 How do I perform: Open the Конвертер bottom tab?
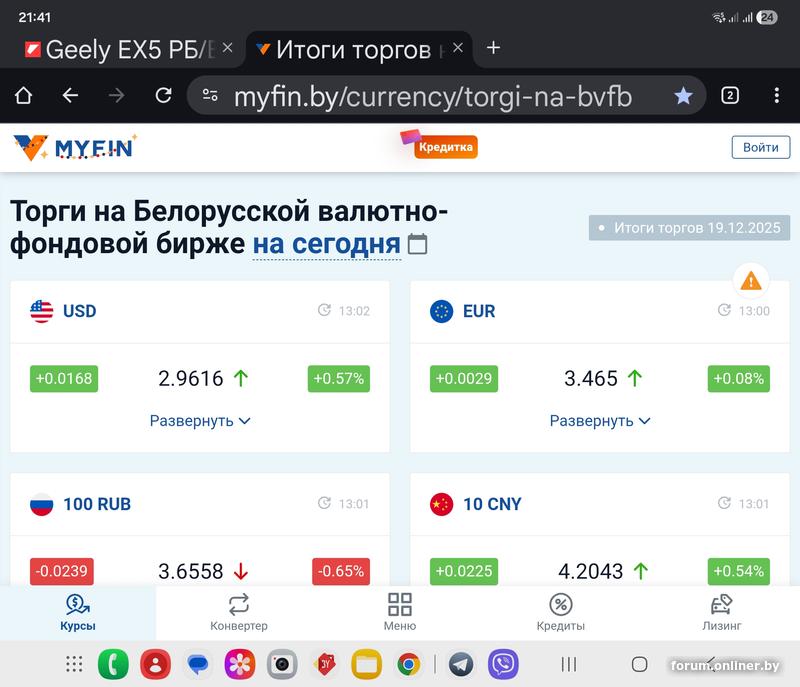(x=239, y=613)
